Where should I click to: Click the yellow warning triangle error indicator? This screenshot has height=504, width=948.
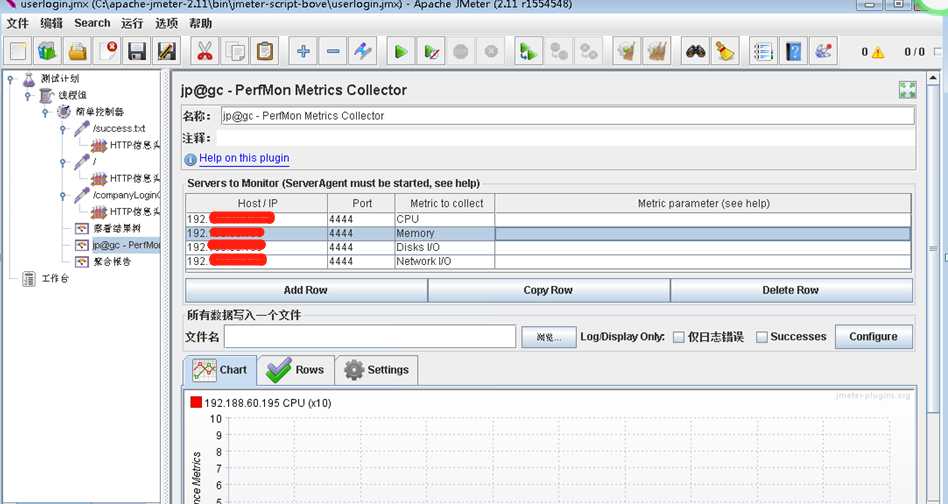(x=877, y=53)
